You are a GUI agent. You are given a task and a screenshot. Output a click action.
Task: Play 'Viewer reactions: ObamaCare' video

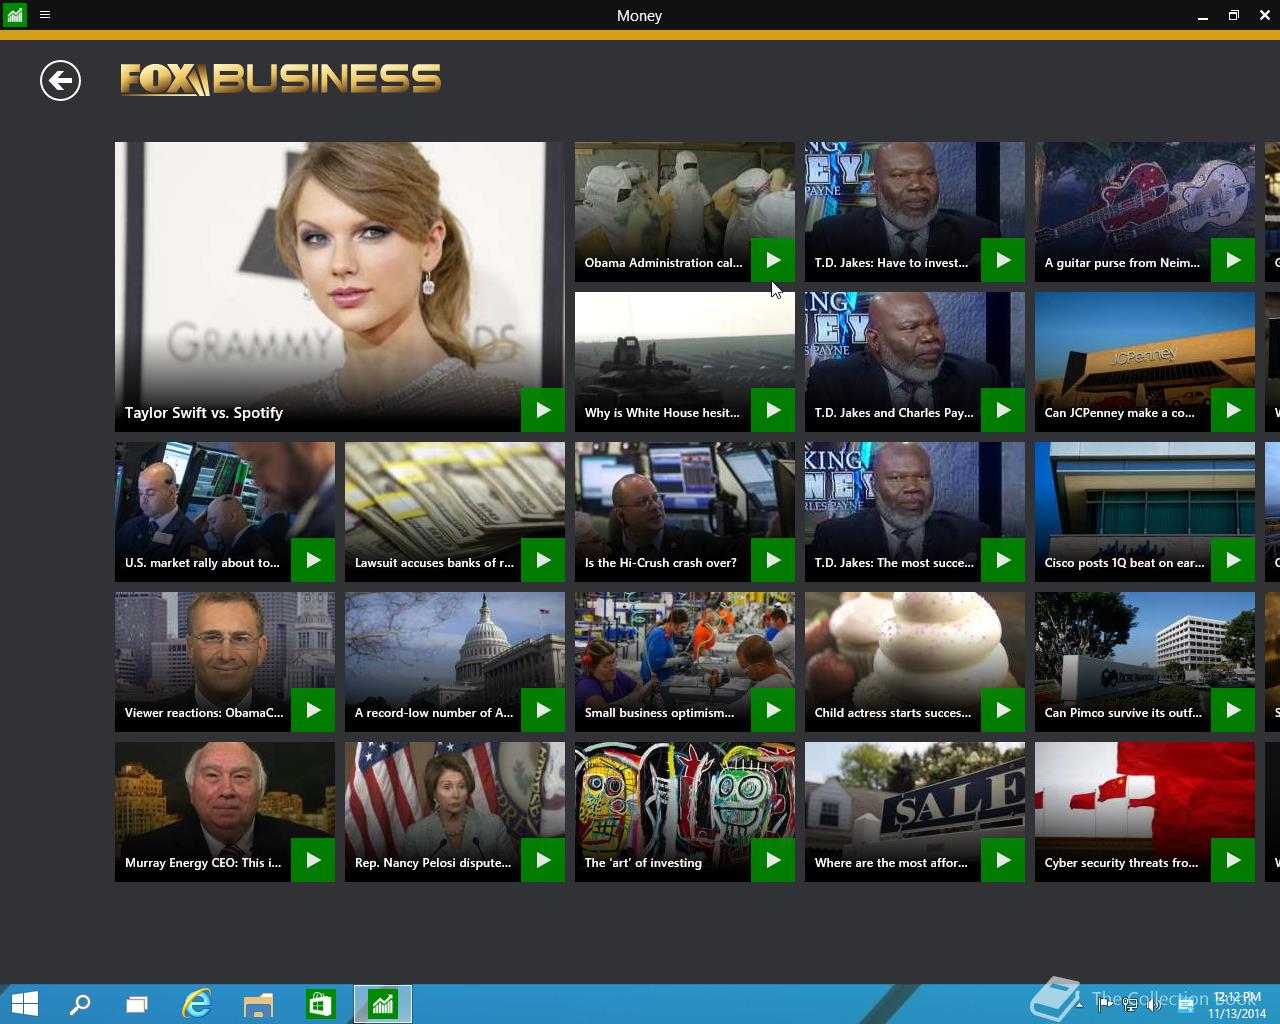pyautogui.click(x=313, y=710)
